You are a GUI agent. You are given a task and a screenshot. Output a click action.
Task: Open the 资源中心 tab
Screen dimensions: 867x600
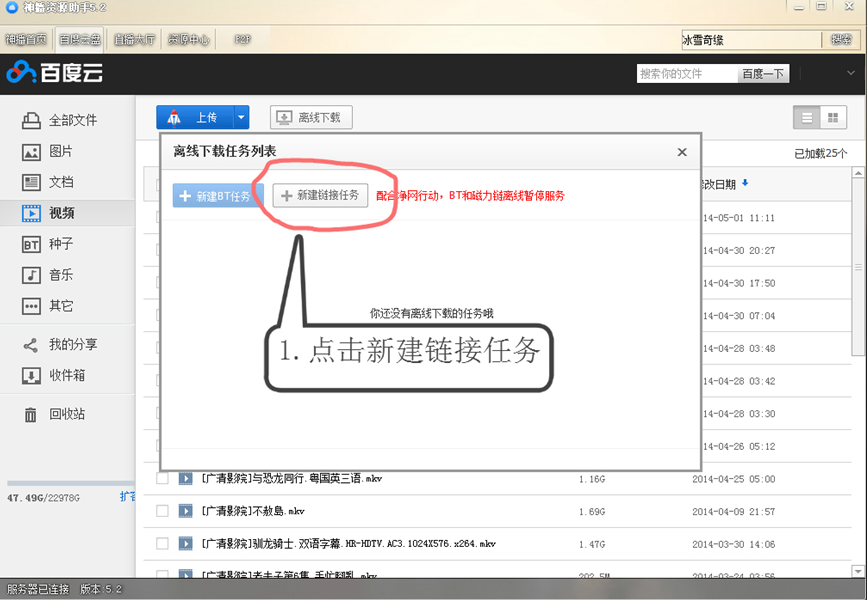click(x=189, y=40)
